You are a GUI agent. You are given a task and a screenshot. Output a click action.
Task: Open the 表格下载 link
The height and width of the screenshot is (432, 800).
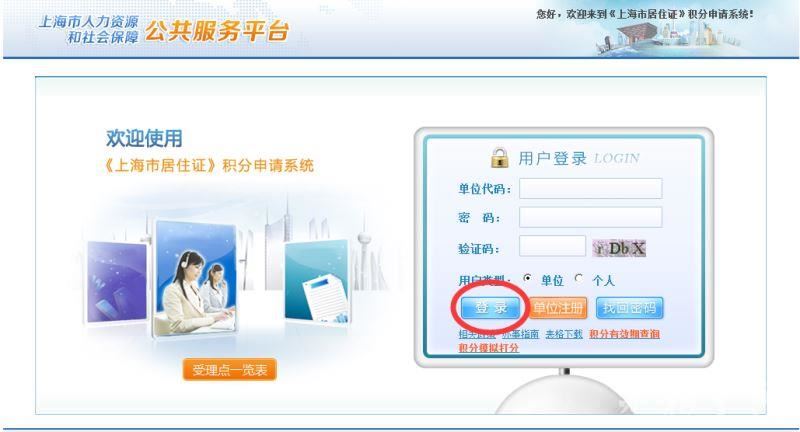[564, 334]
